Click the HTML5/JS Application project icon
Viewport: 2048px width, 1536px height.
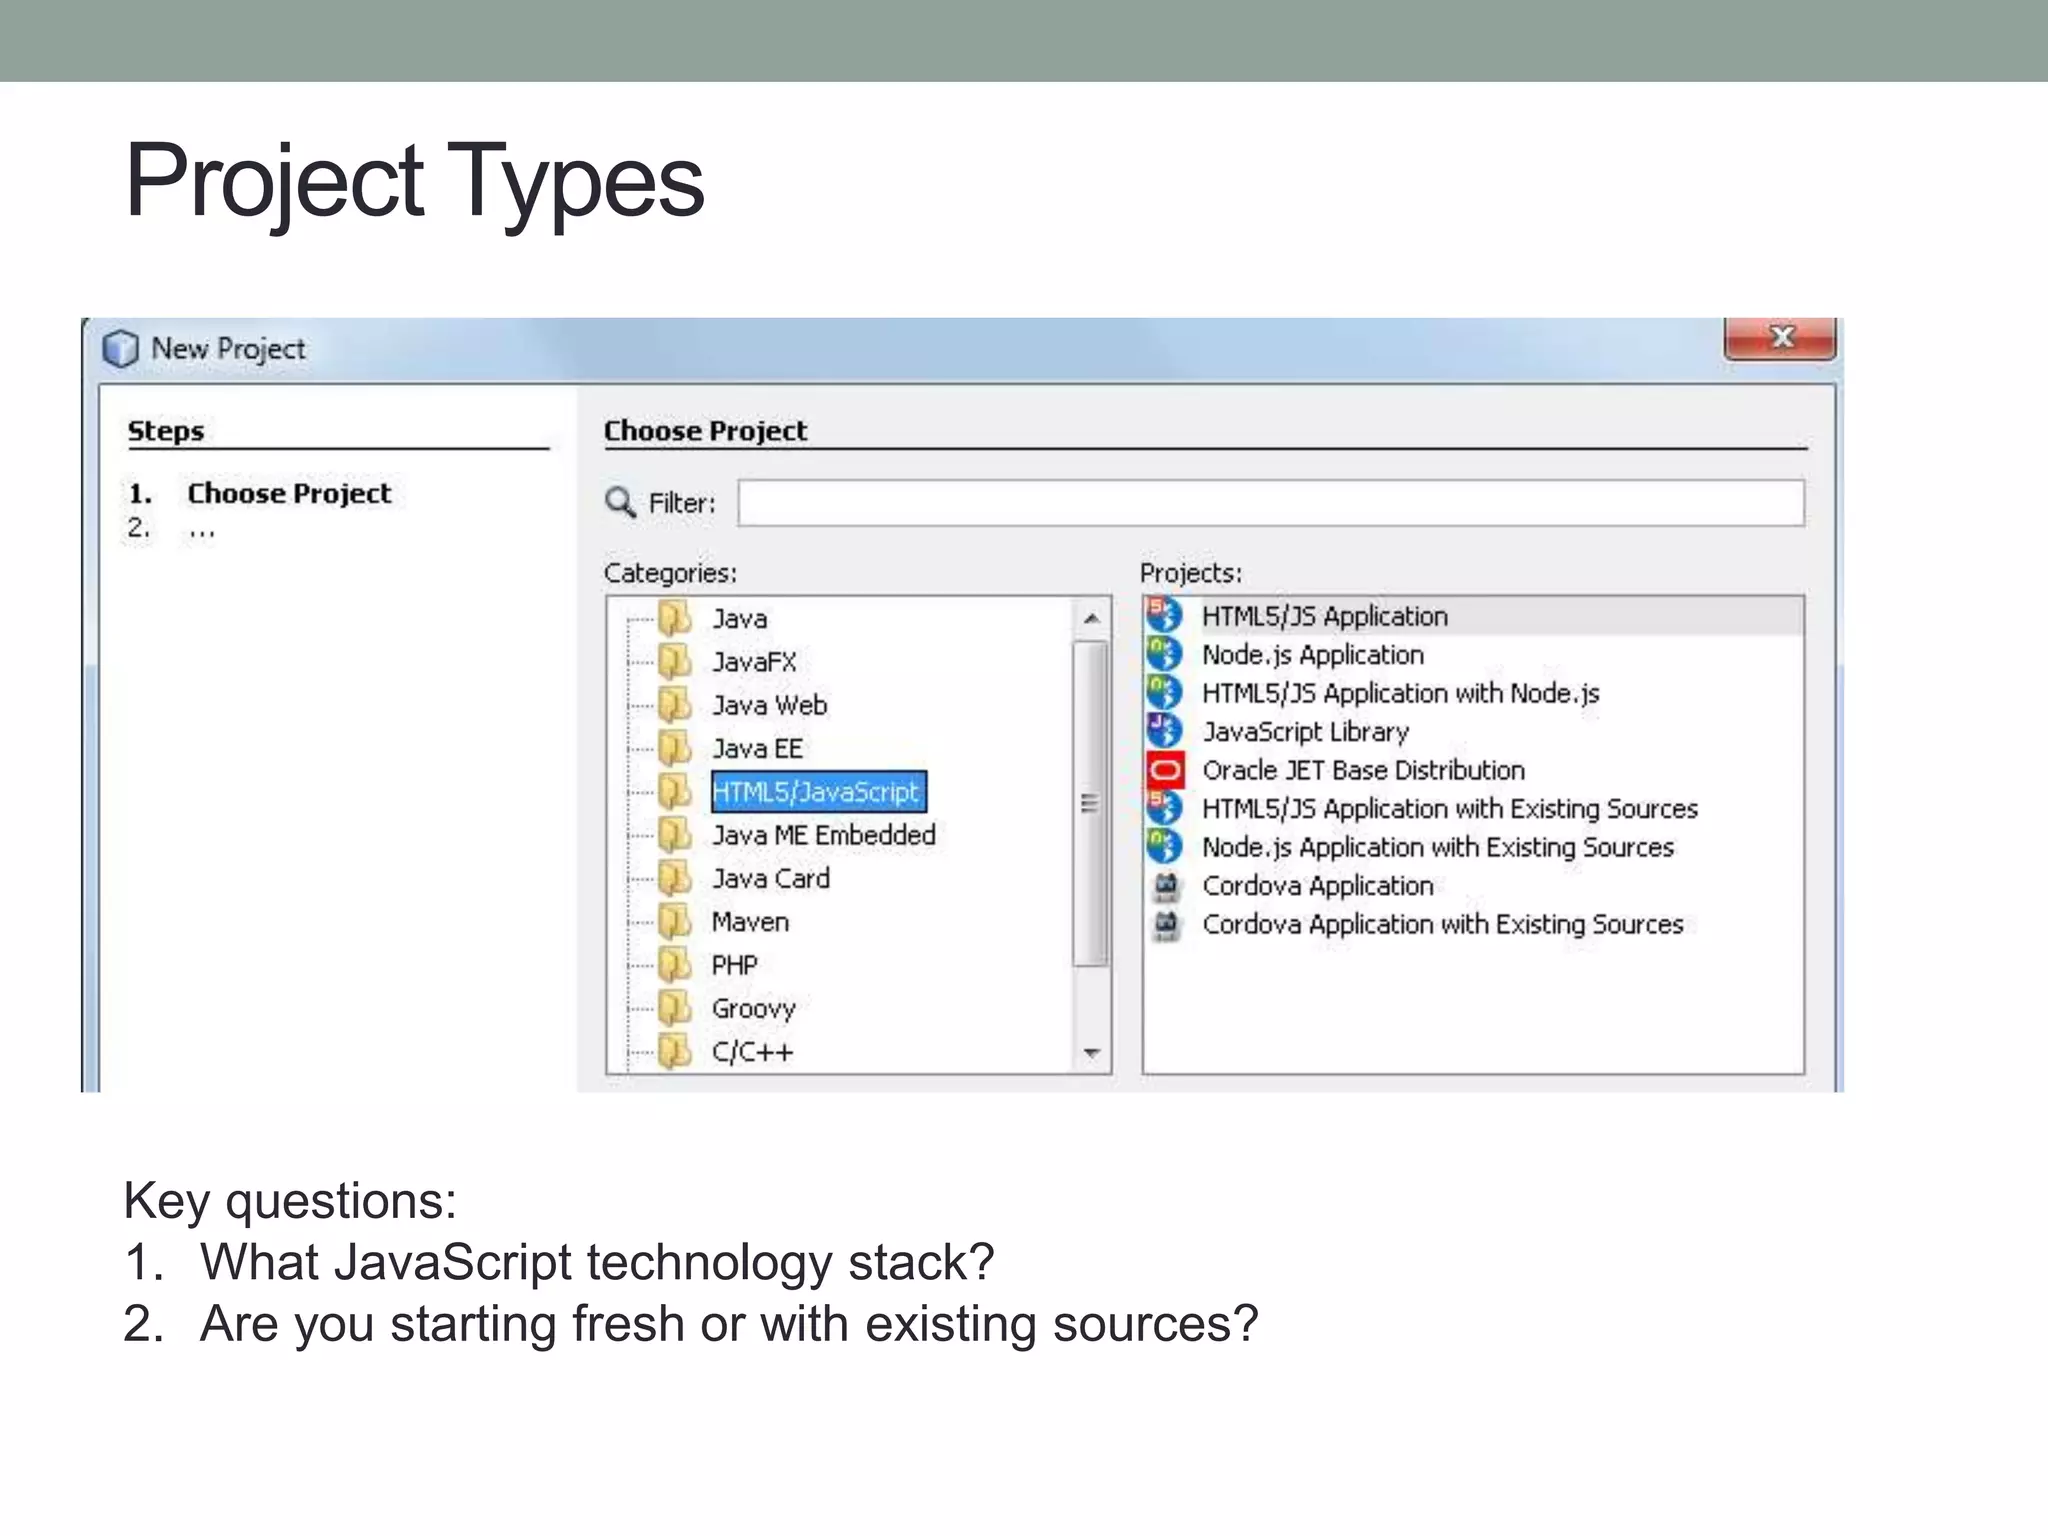pos(1165,615)
